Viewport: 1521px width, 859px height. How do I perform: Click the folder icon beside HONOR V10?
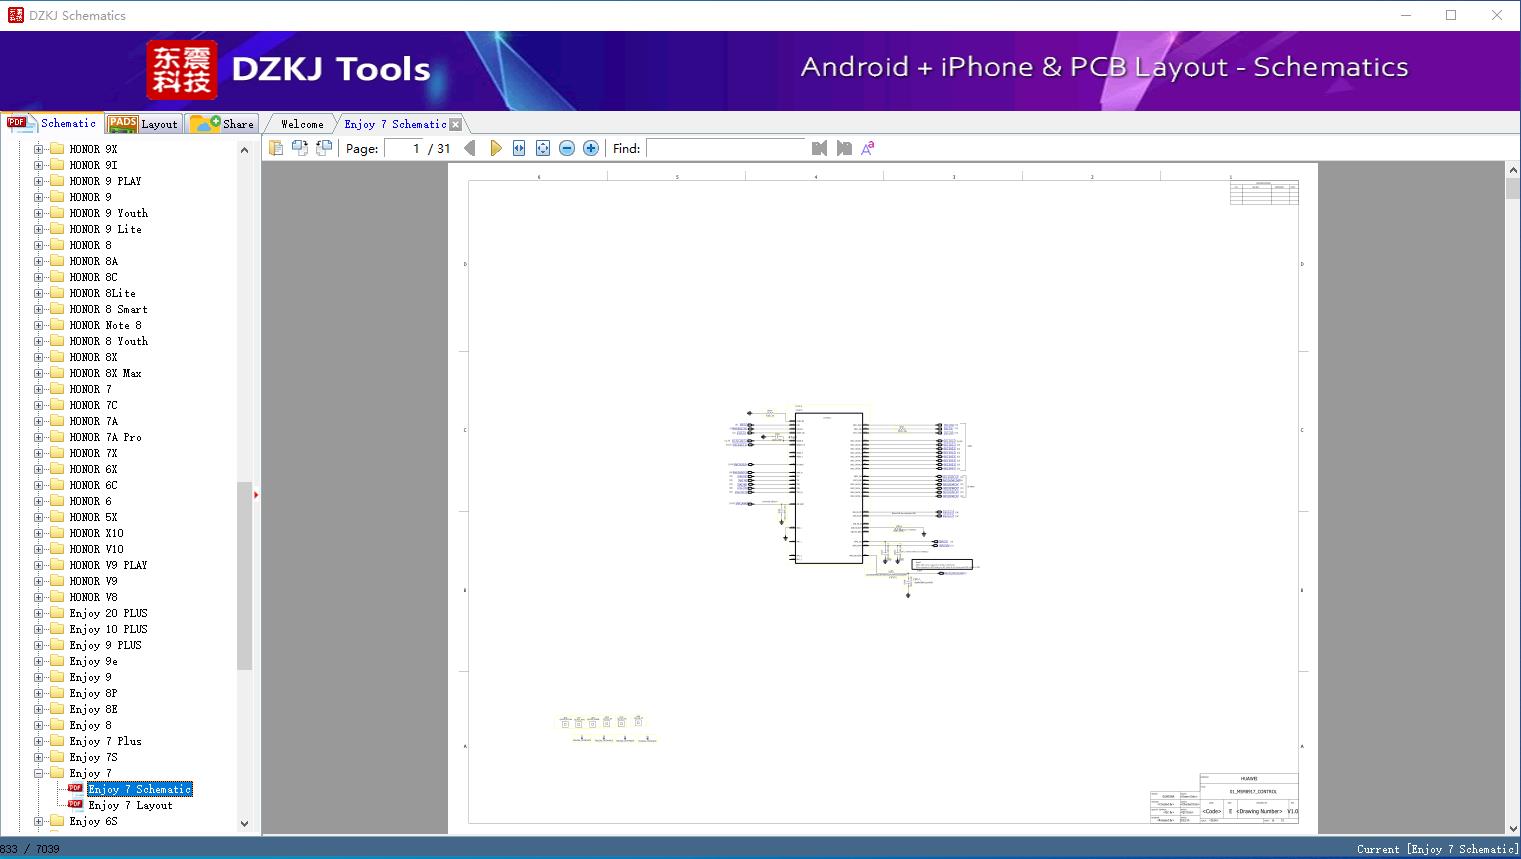(x=57, y=549)
